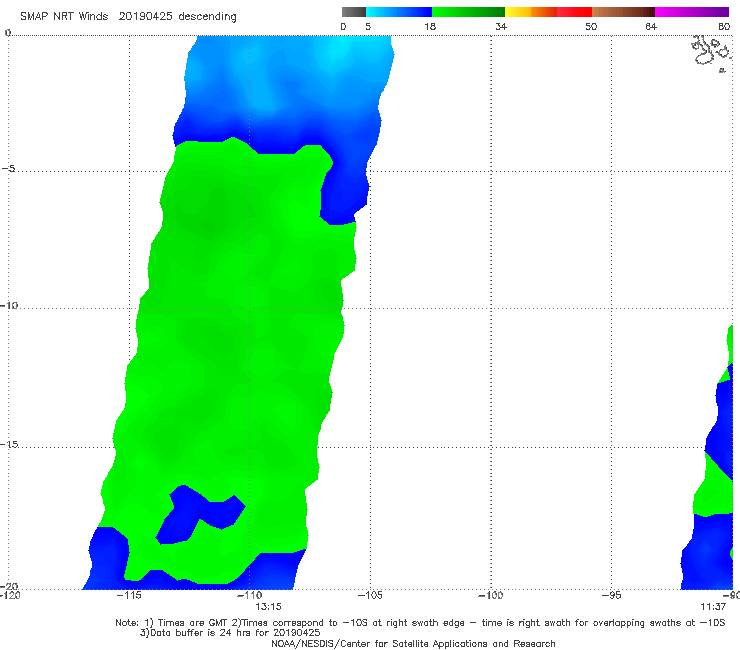The width and height of the screenshot is (740, 650).
Task: Click the light cyan region atop the swath
Action: tap(337, 52)
